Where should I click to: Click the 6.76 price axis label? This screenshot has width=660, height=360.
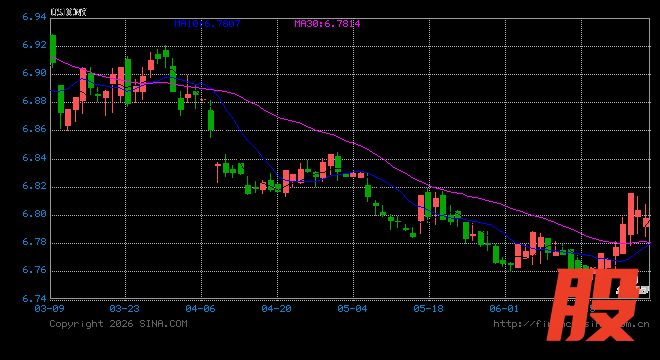pos(35,270)
